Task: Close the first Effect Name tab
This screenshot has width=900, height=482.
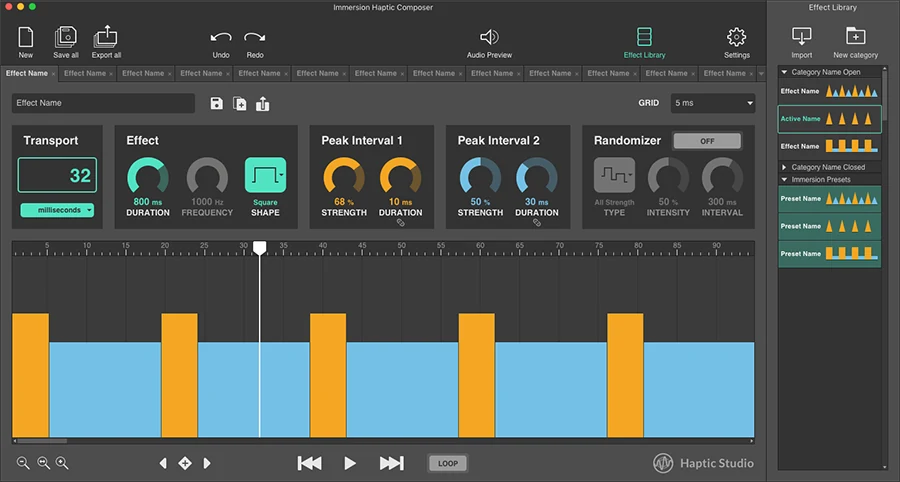Action: [x=53, y=74]
